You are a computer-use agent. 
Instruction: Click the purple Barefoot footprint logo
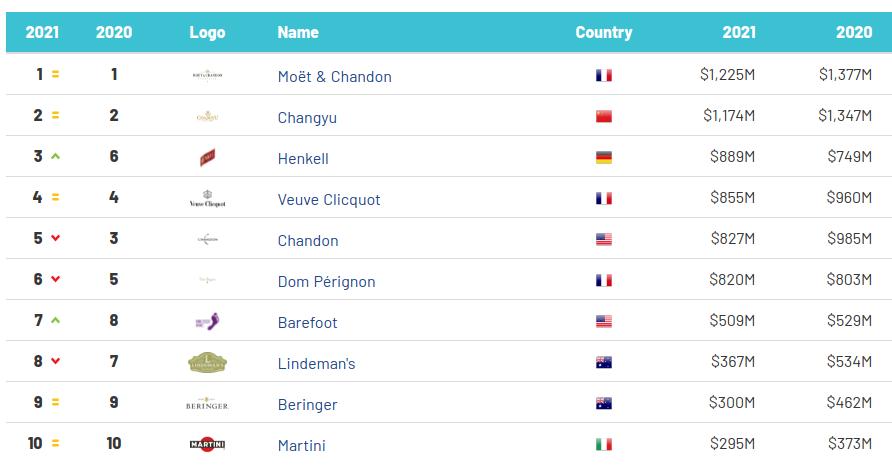[x=207, y=322]
